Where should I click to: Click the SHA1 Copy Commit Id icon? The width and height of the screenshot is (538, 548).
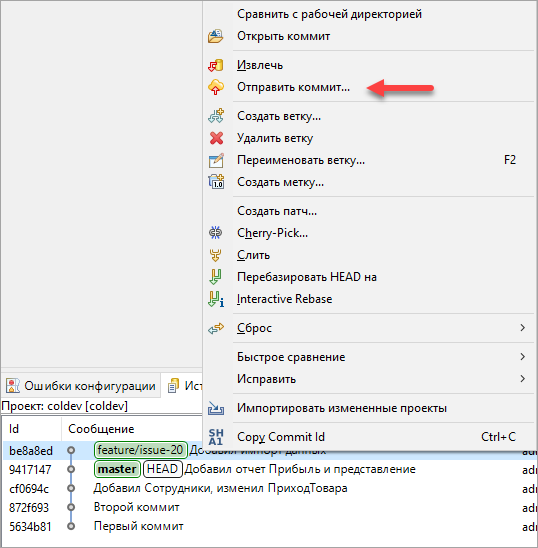[x=216, y=437]
